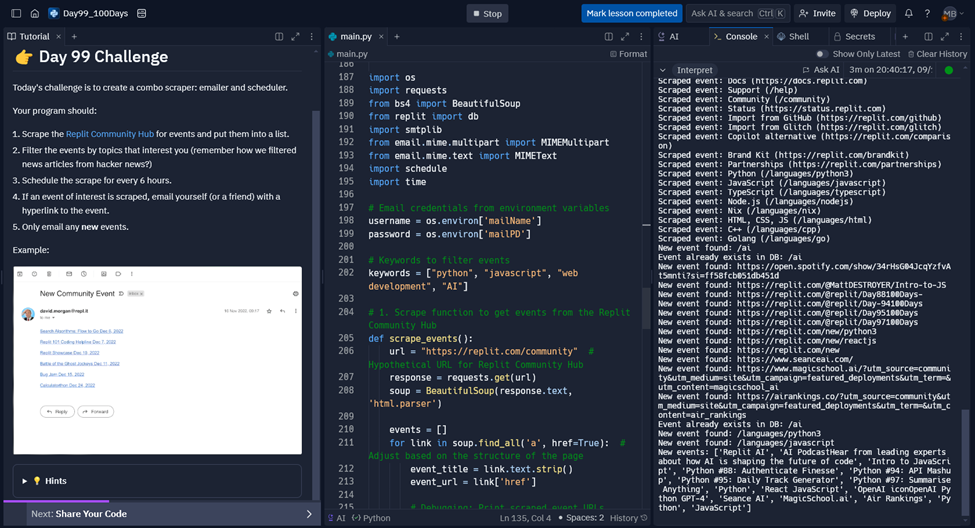The image size is (975, 528).
Task: Open Console pane more options menu
Action: click(x=961, y=37)
